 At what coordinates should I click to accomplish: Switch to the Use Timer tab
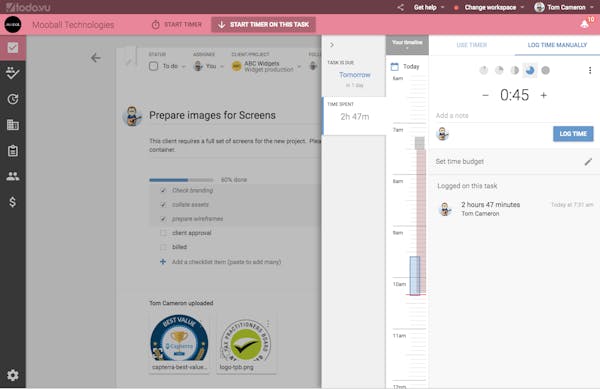pyautogui.click(x=471, y=45)
